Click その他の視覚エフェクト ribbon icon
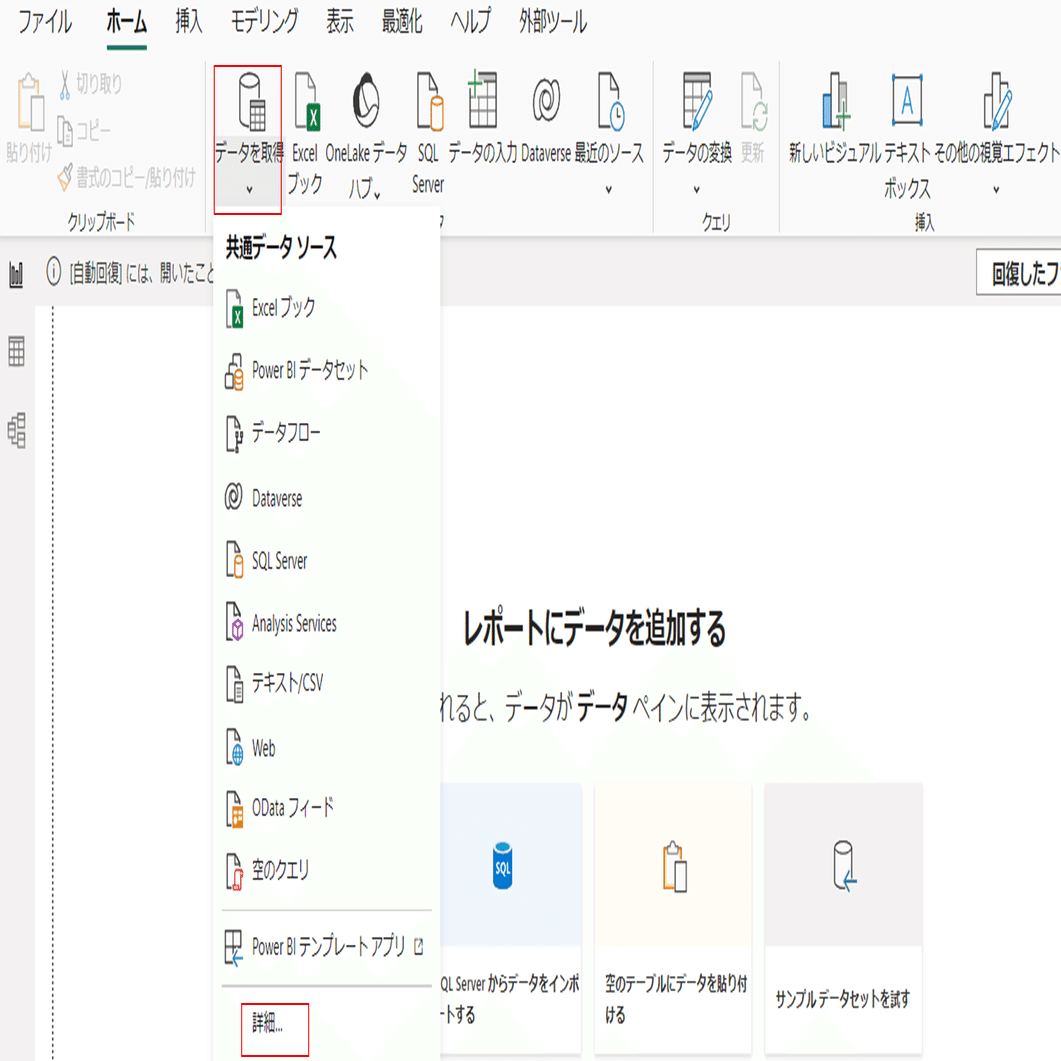The width and height of the screenshot is (1061, 1061). (x=997, y=101)
